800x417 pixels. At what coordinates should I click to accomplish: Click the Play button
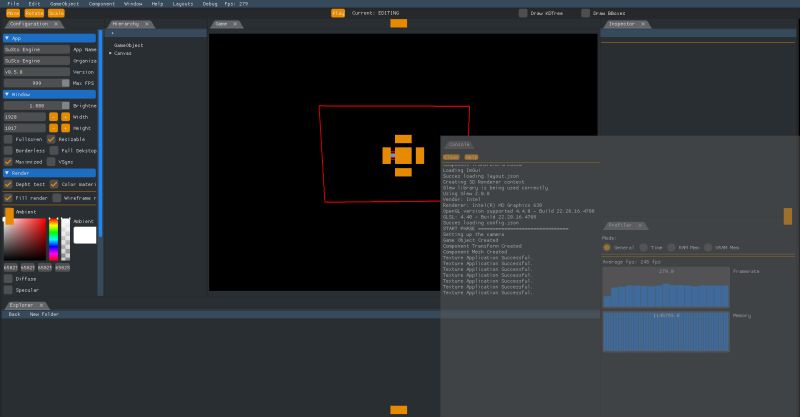(338, 13)
